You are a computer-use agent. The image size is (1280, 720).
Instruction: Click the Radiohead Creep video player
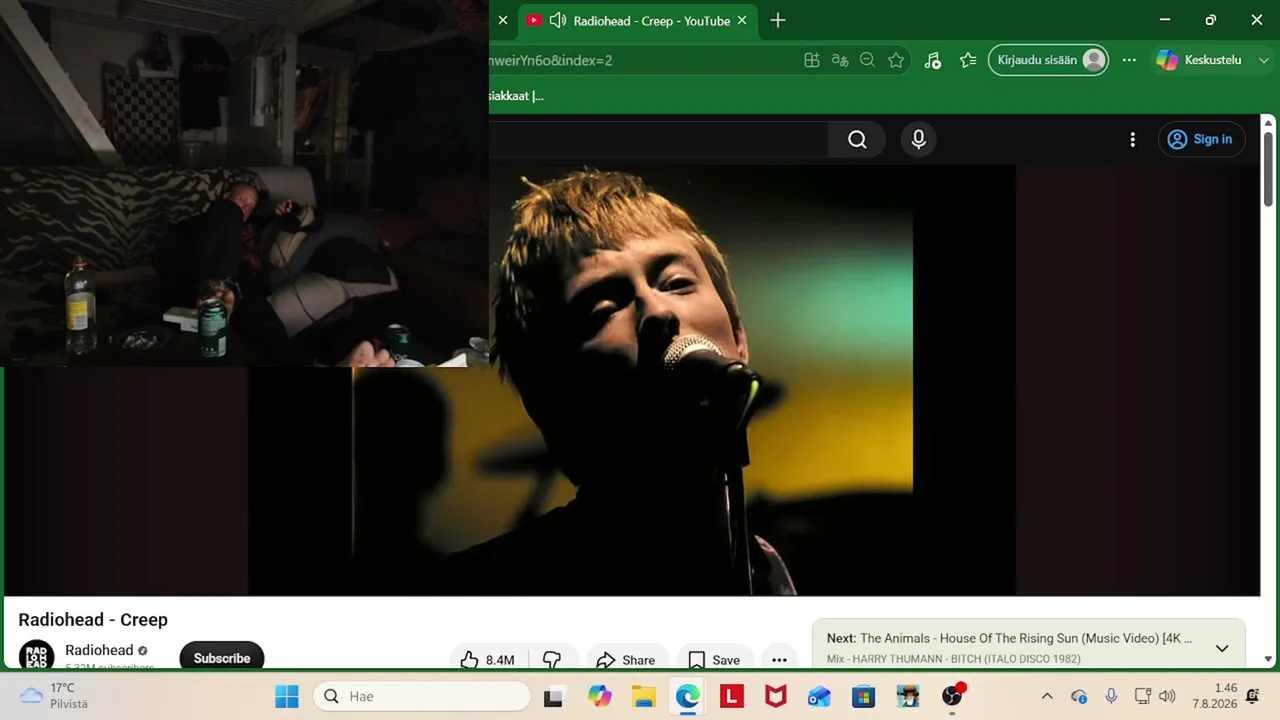[x=632, y=380]
